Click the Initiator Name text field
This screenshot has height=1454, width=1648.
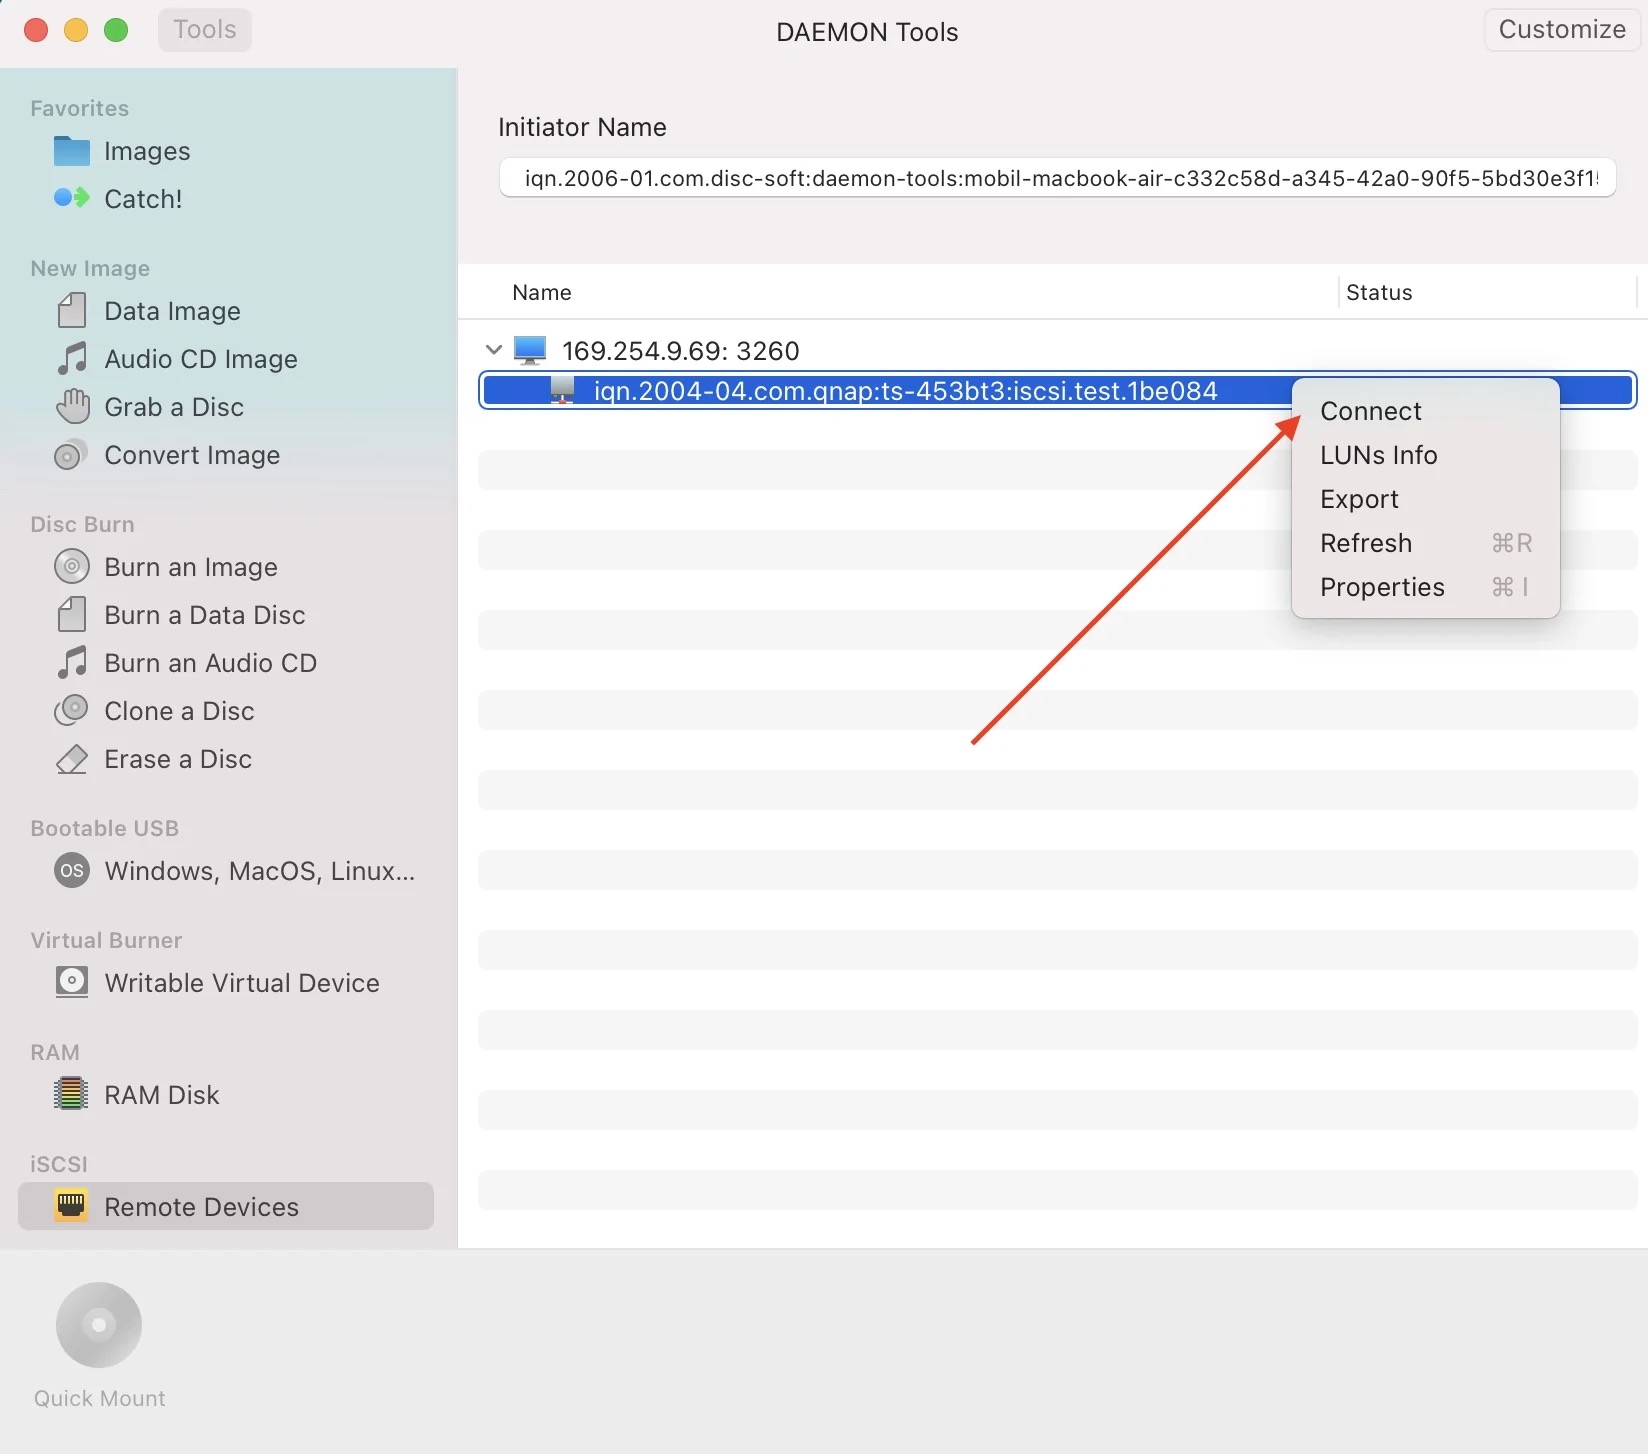(1057, 178)
